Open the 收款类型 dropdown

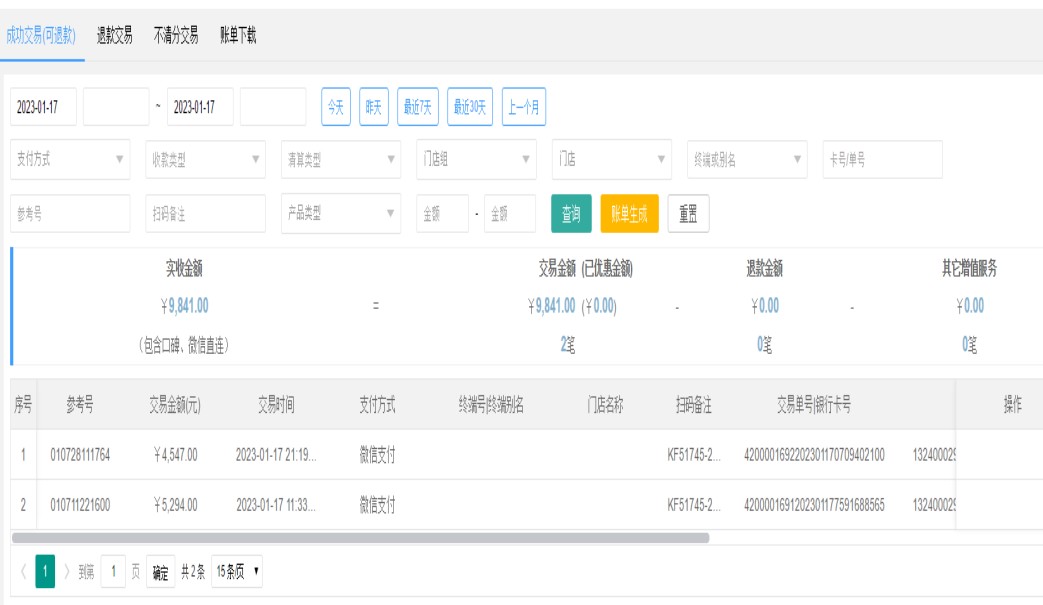[x=205, y=159]
